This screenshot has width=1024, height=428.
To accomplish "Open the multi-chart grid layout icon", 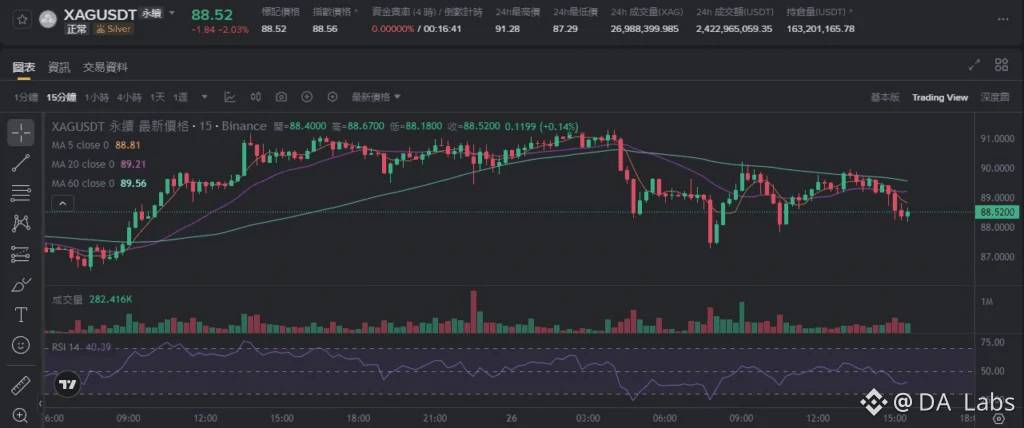I will coord(1001,64).
